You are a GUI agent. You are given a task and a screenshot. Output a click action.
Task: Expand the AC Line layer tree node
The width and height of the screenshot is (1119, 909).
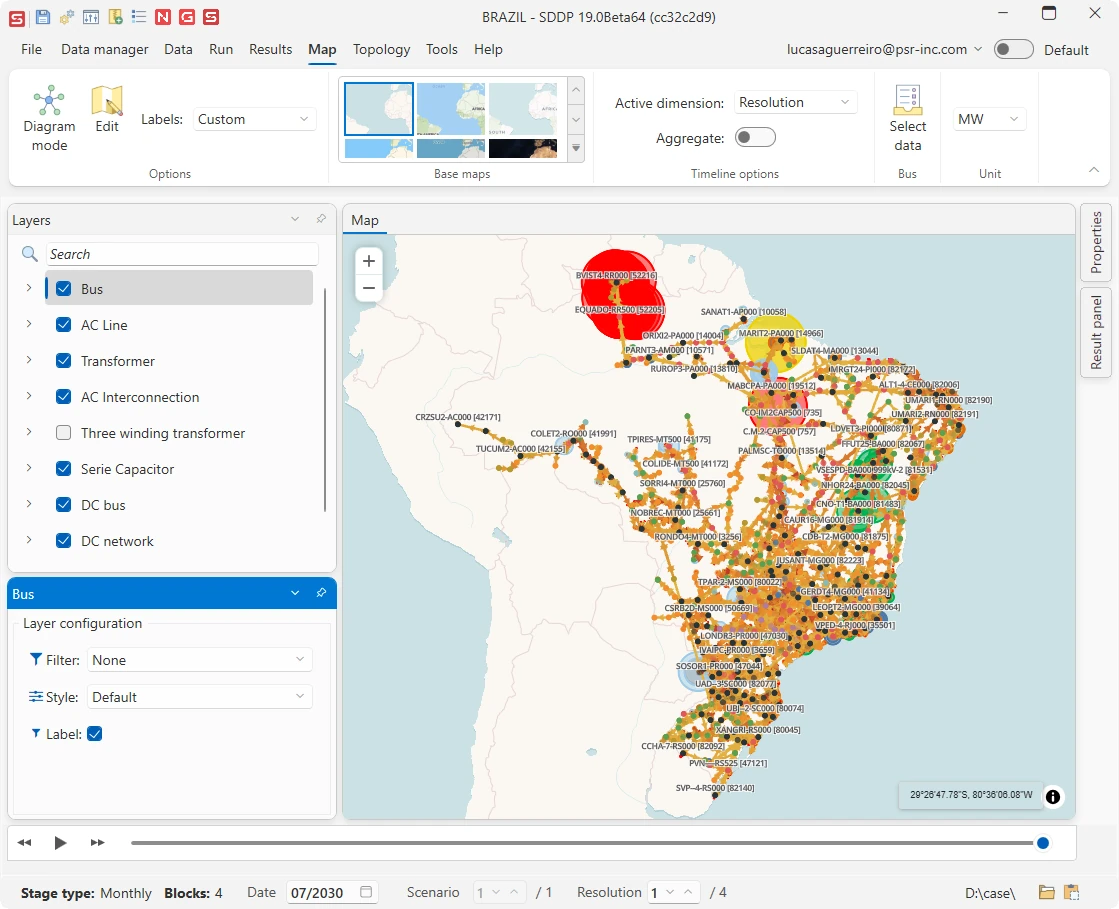click(29, 324)
